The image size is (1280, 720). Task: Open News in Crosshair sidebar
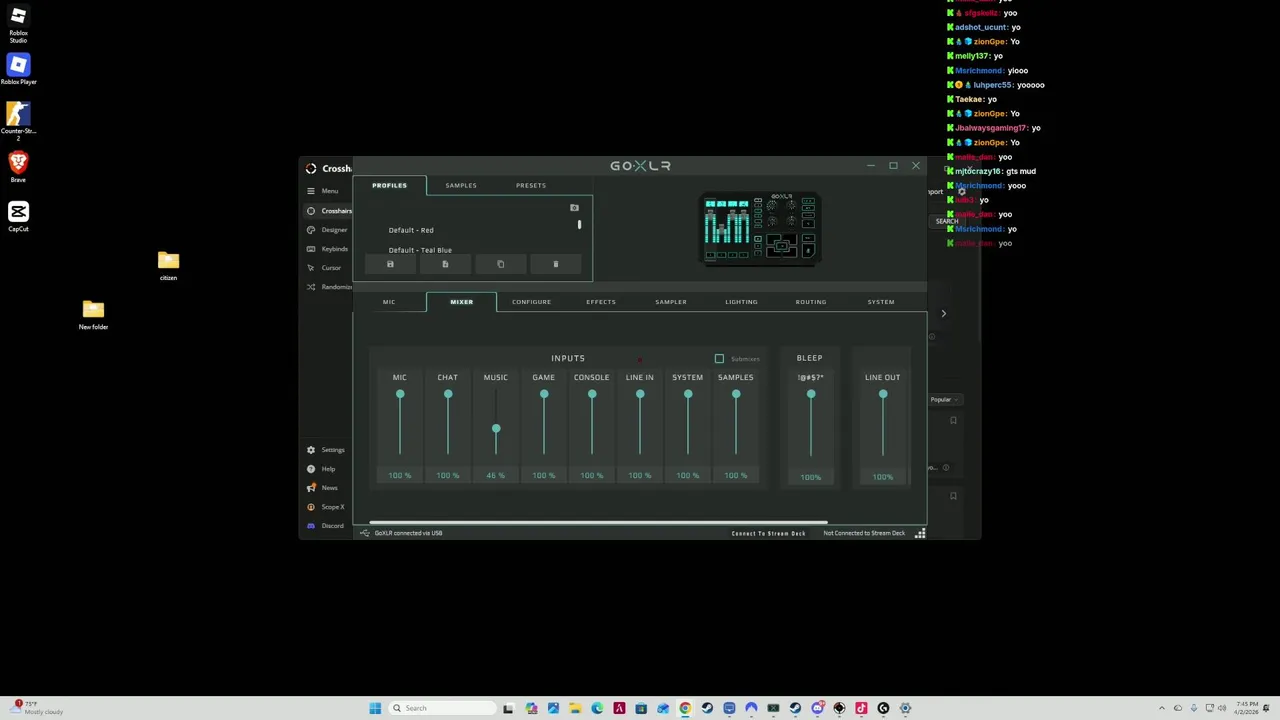click(323, 488)
